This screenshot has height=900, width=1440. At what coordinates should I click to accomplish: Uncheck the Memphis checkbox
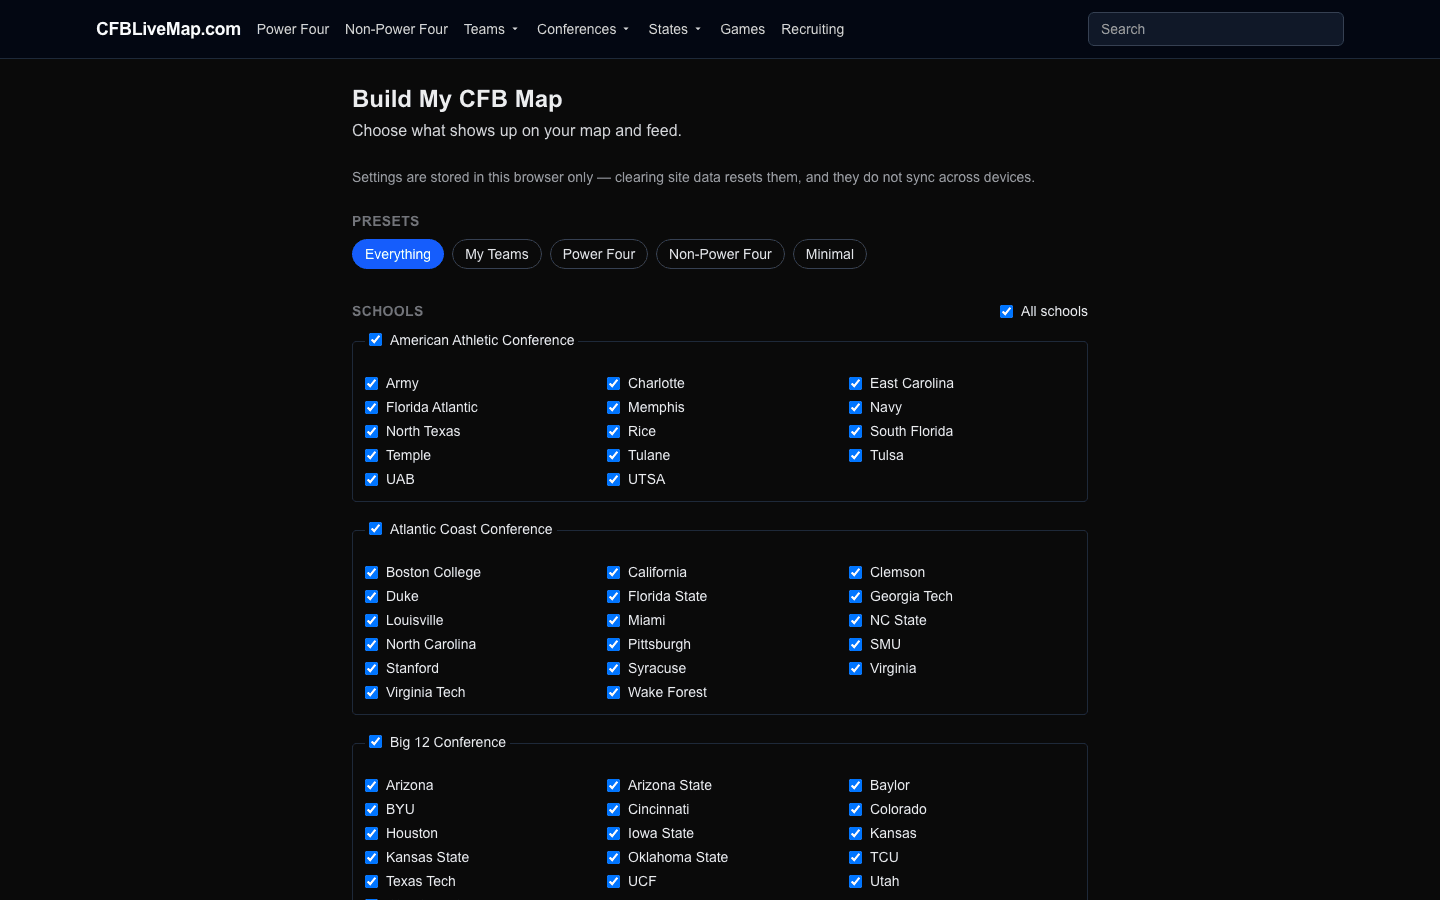point(613,407)
